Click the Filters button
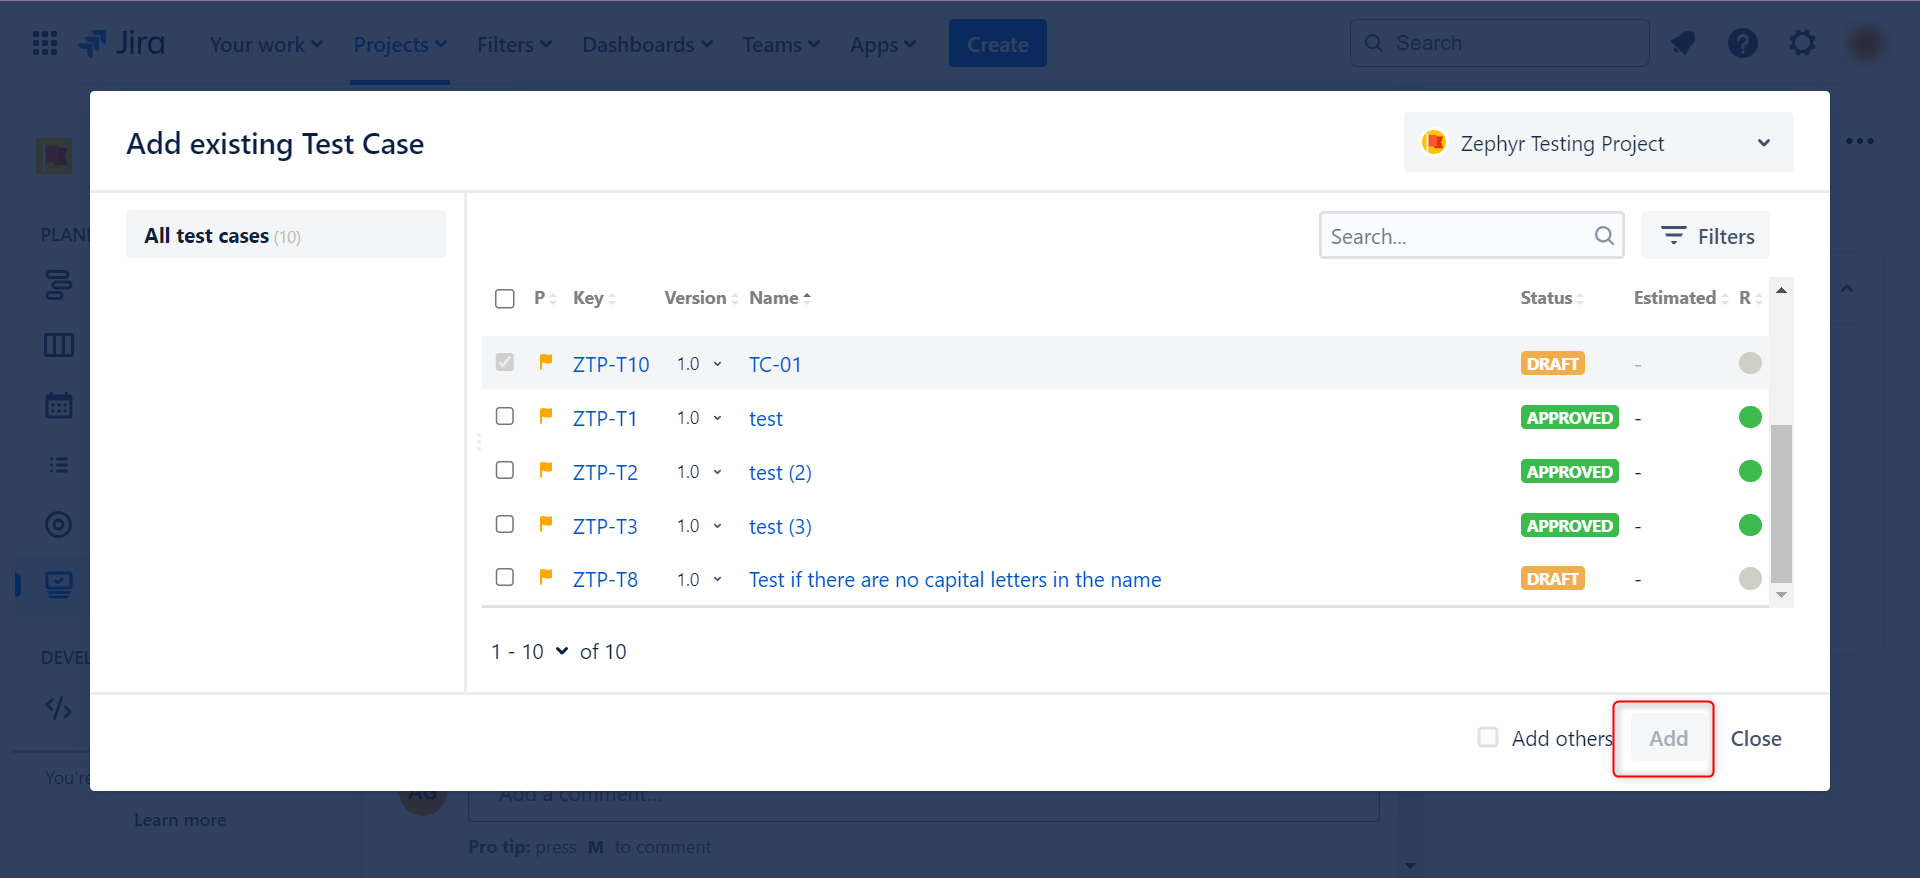Image resolution: width=1920 pixels, height=878 pixels. click(x=1706, y=236)
